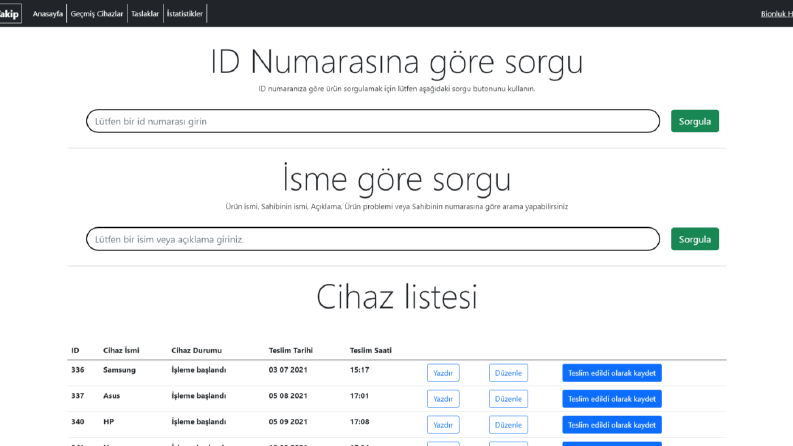The height and width of the screenshot is (446, 793).
Task: Click Sorgula for the ID search
Action: pyautogui.click(x=695, y=121)
